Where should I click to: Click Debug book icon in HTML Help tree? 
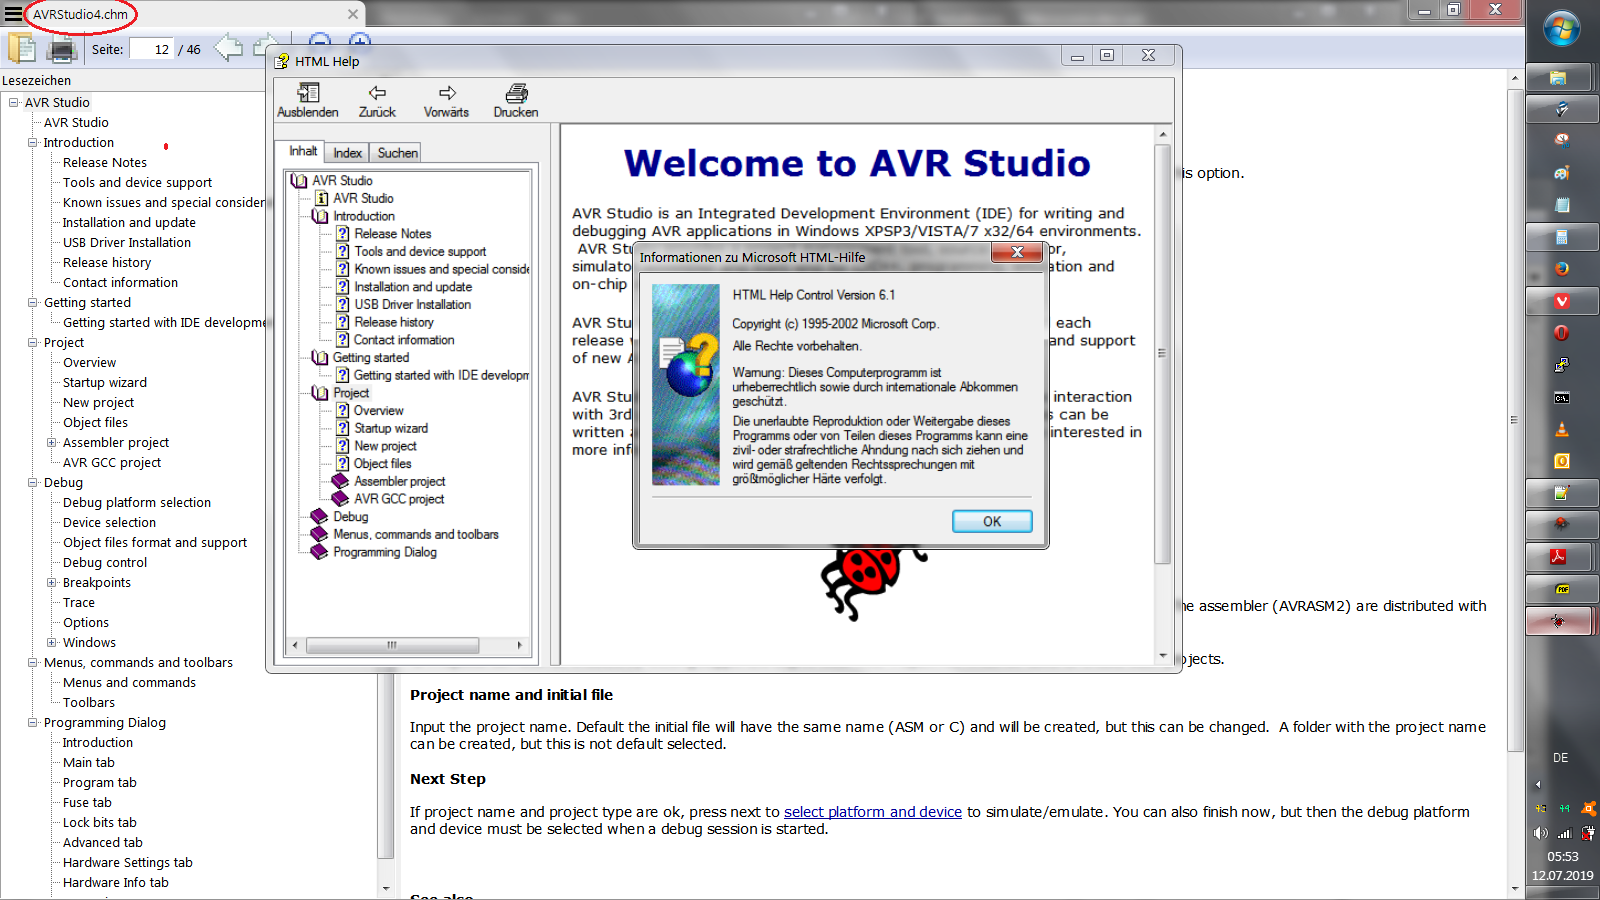pyautogui.click(x=319, y=517)
